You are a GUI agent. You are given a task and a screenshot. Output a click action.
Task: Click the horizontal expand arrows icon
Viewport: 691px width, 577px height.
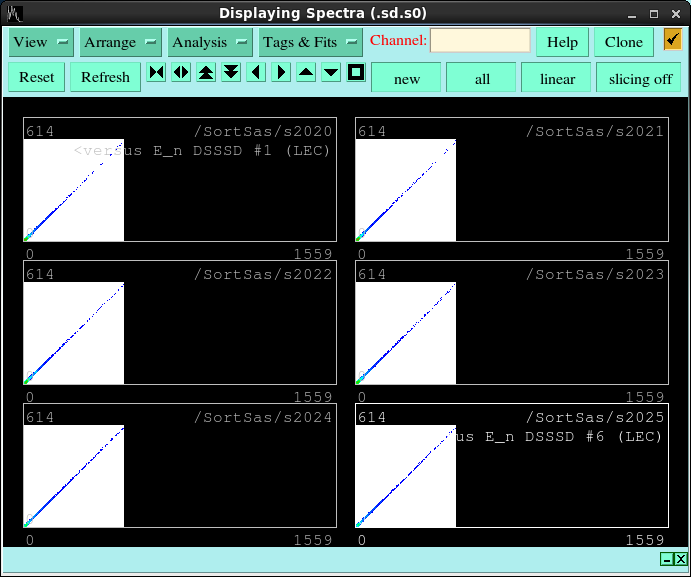[181, 72]
